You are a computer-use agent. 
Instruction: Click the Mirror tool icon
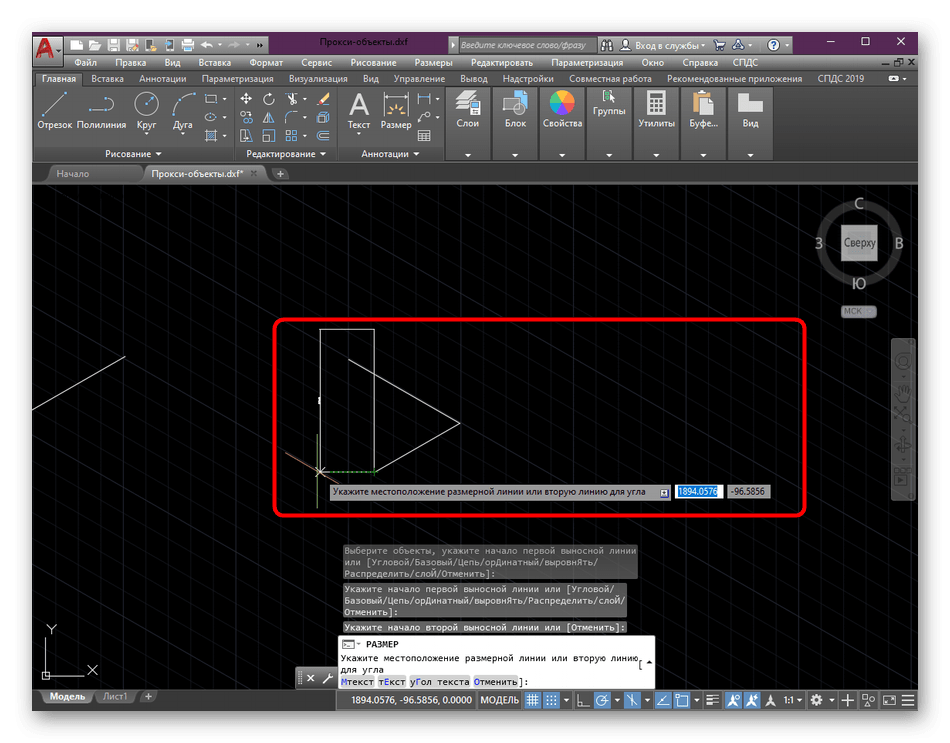(268, 117)
